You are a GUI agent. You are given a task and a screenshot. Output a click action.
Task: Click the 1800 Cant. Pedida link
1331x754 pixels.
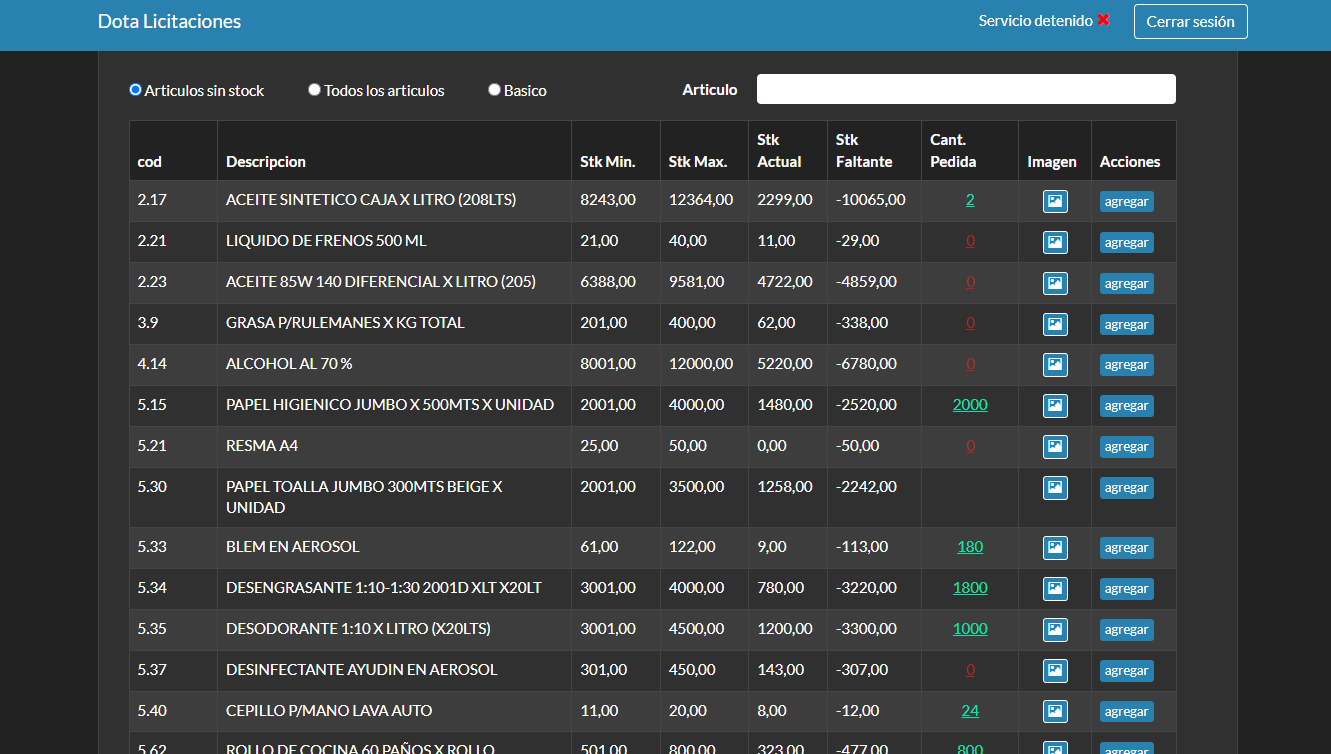point(969,588)
